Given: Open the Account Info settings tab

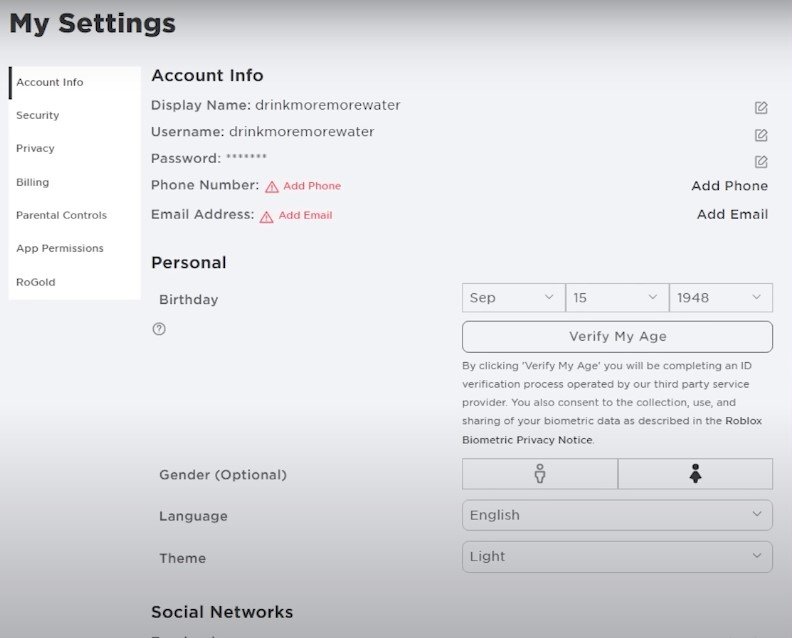Looking at the screenshot, I should tap(75, 82).
